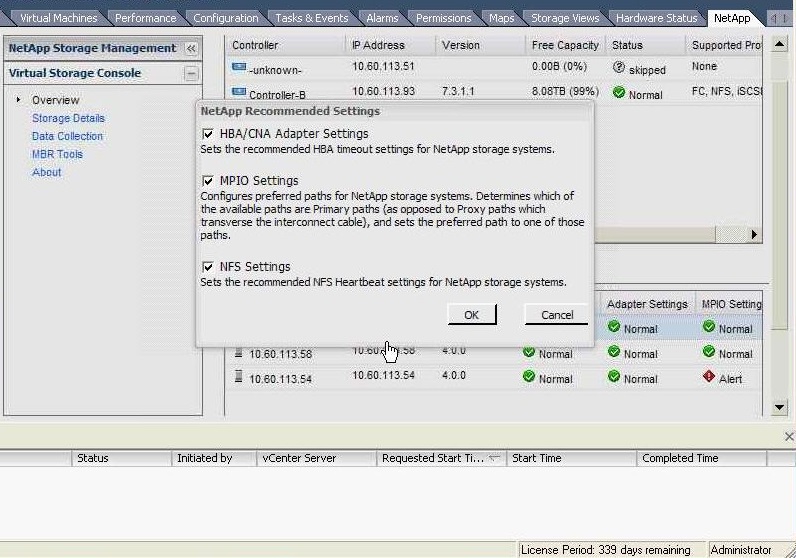The image size is (796, 558).
Task: Sort by Controller column header
Action: (286, 45)
